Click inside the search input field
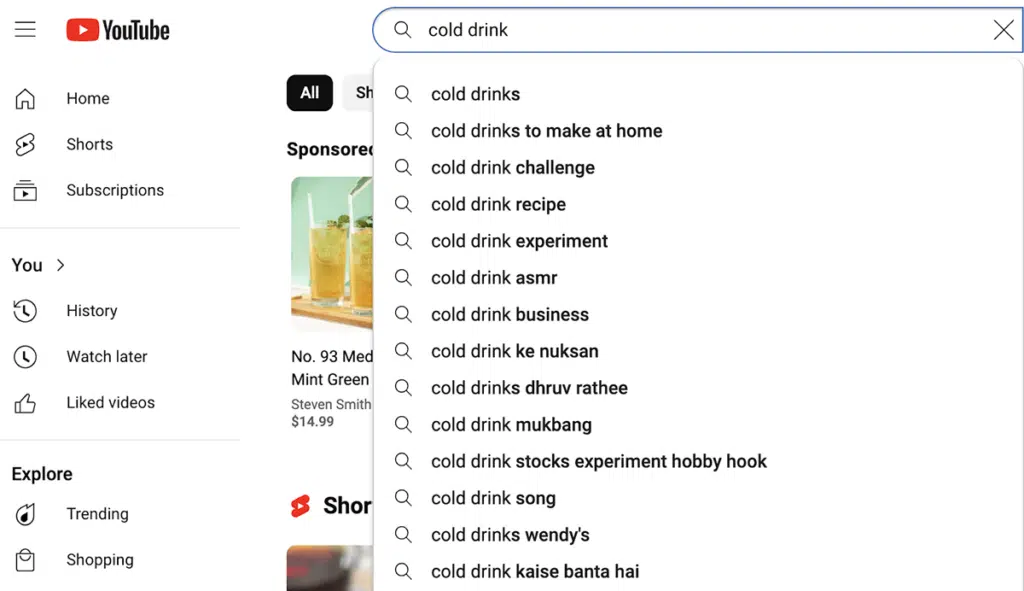Viewport: 1024px width, 591px height. point(600,30)
